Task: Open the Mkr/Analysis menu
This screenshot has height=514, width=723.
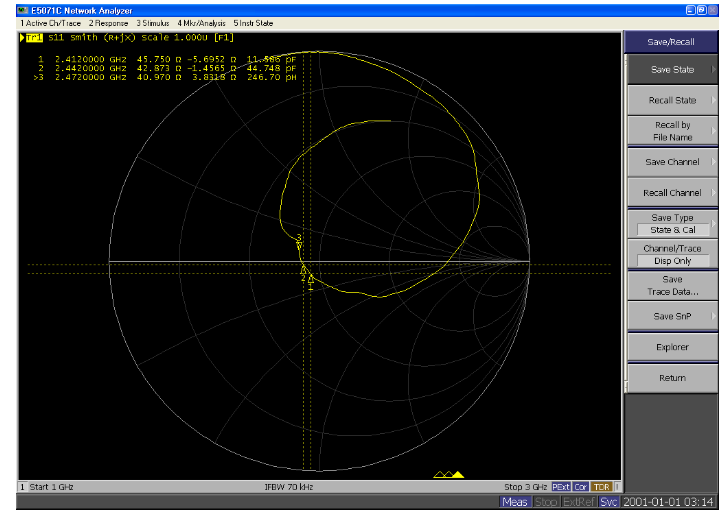Action: [x=201, y=23]
